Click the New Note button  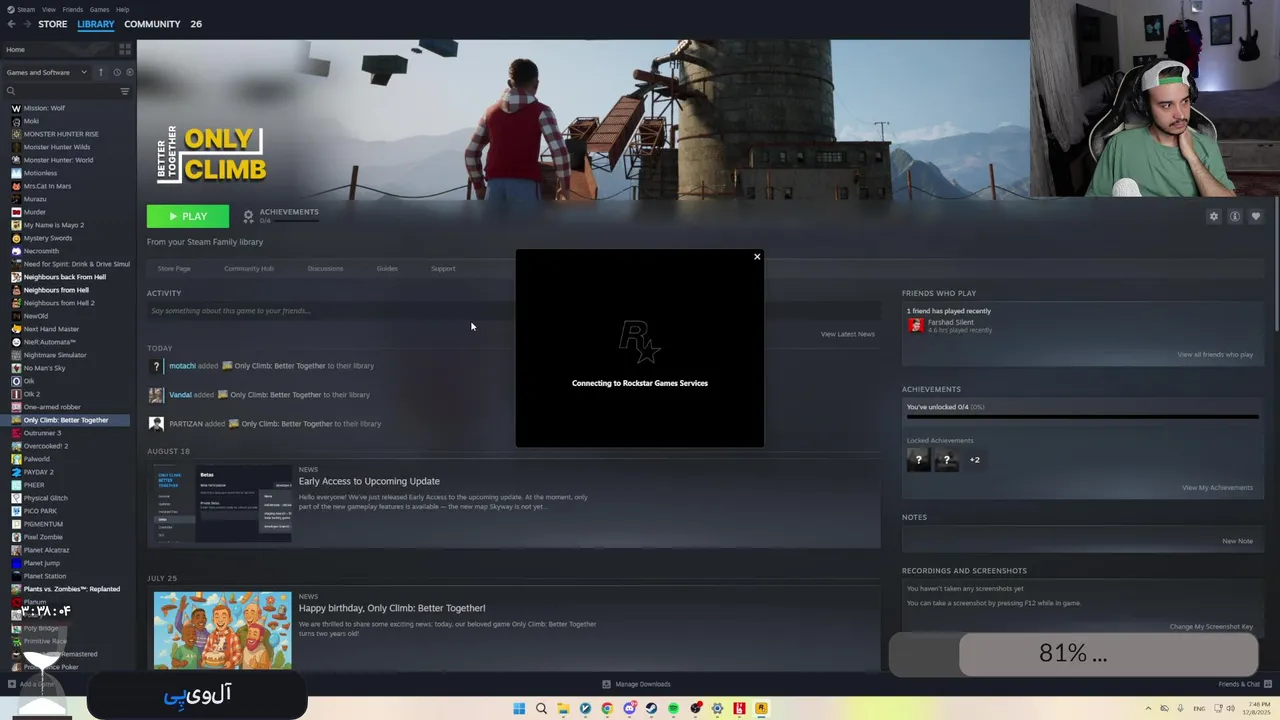click(x=1237, y=541)
